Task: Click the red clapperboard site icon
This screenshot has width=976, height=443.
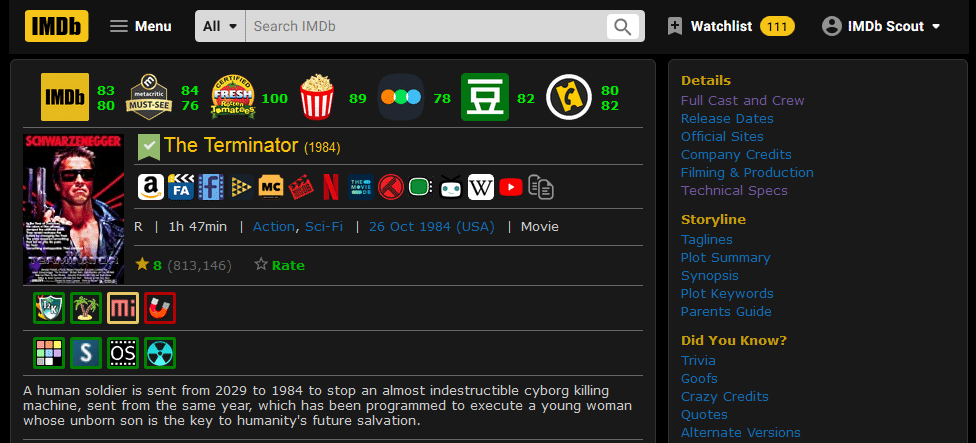Action: tap(301, 187)
